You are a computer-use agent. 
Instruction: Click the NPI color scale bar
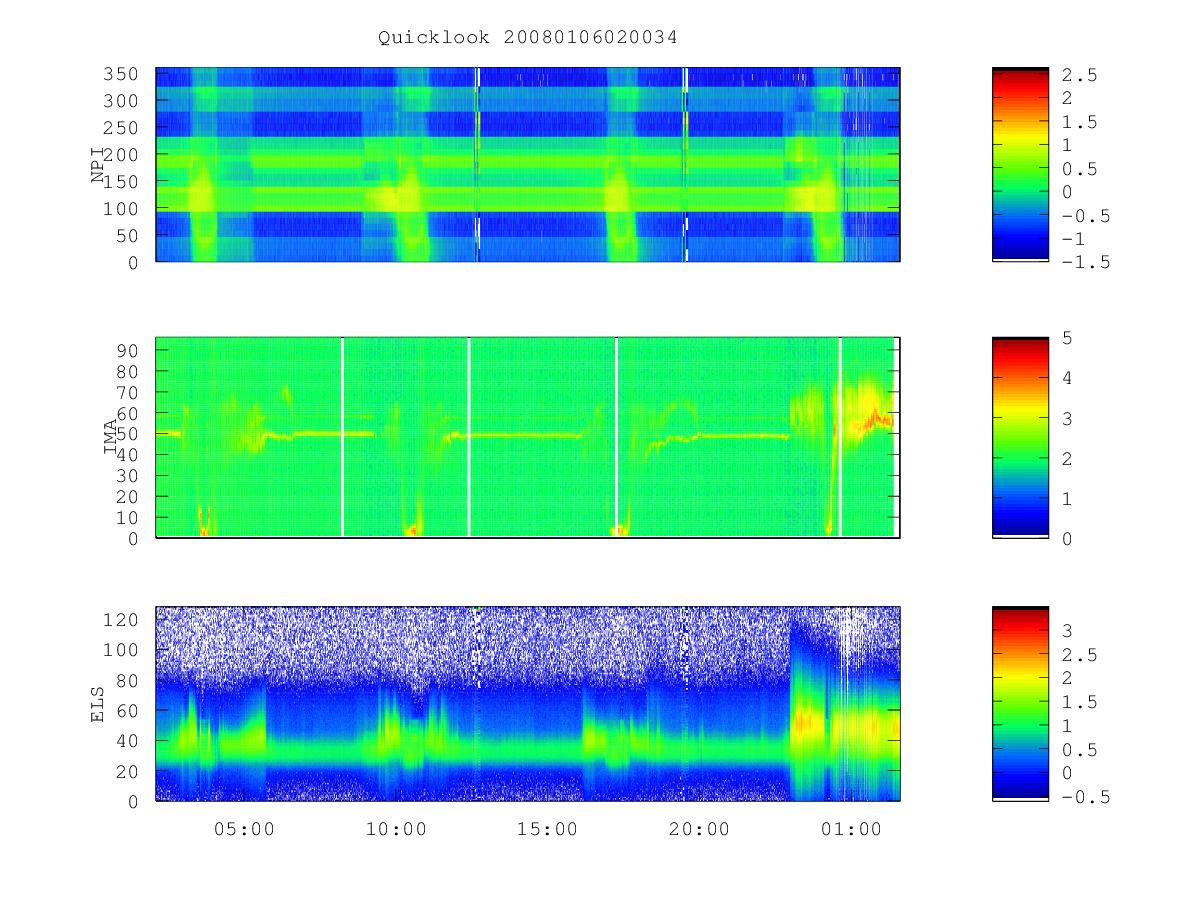[1020, 165]
